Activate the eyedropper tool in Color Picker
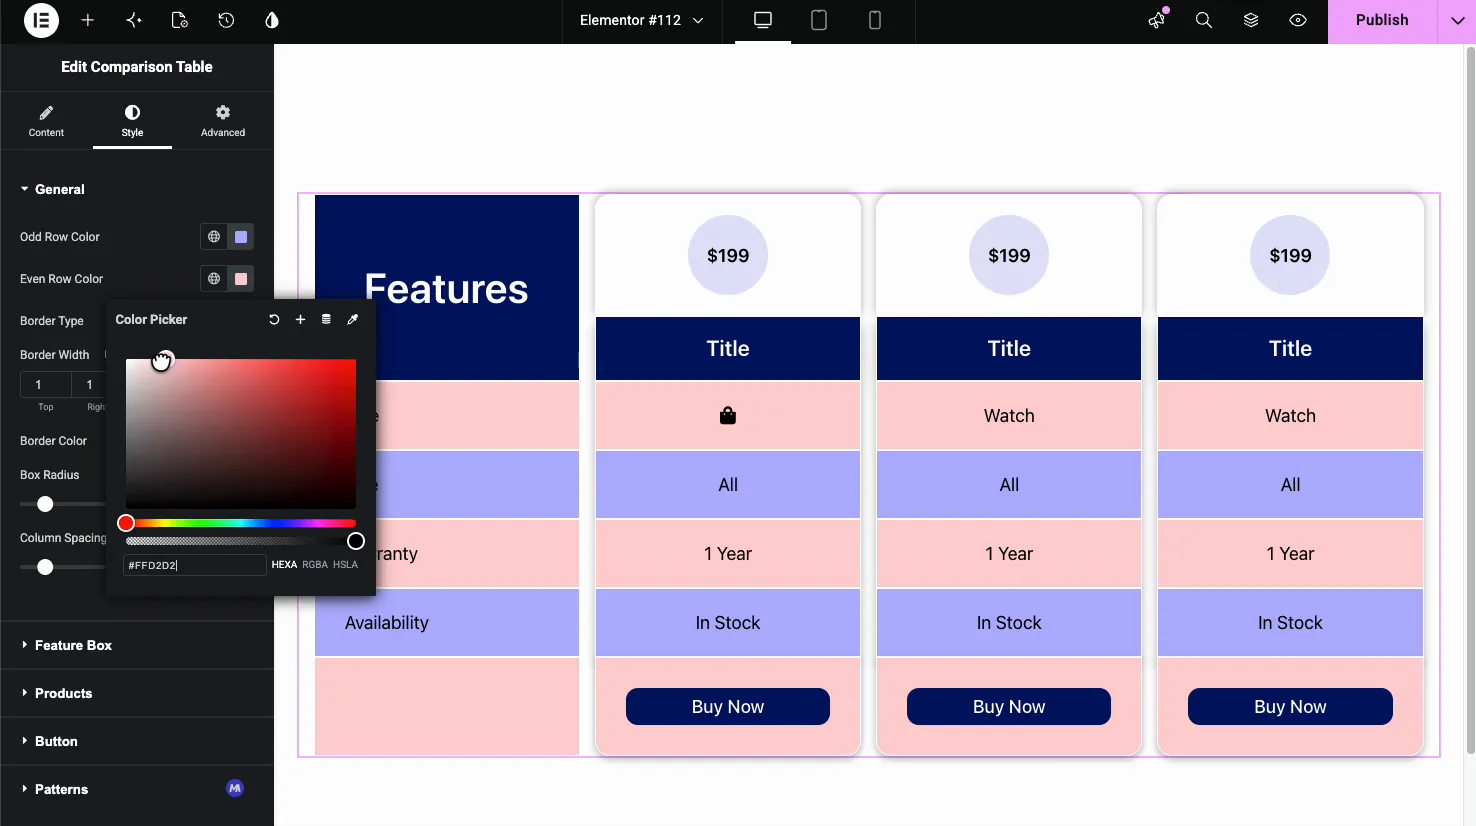1476x826 pixels. coord(352,320)
